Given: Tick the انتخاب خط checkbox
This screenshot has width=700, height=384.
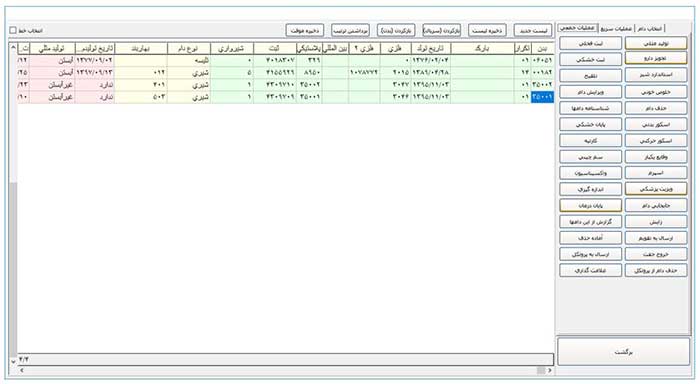Looking at the screenshot, I should [x=13, y=30].
